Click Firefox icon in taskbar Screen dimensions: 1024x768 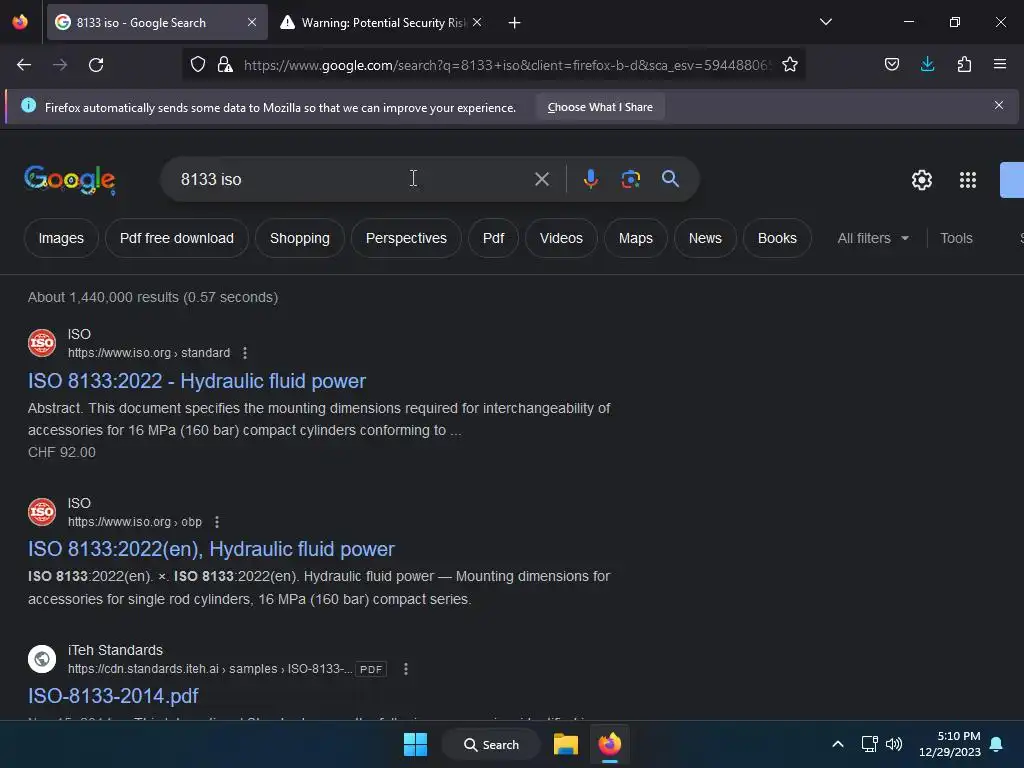coord(610,744)
